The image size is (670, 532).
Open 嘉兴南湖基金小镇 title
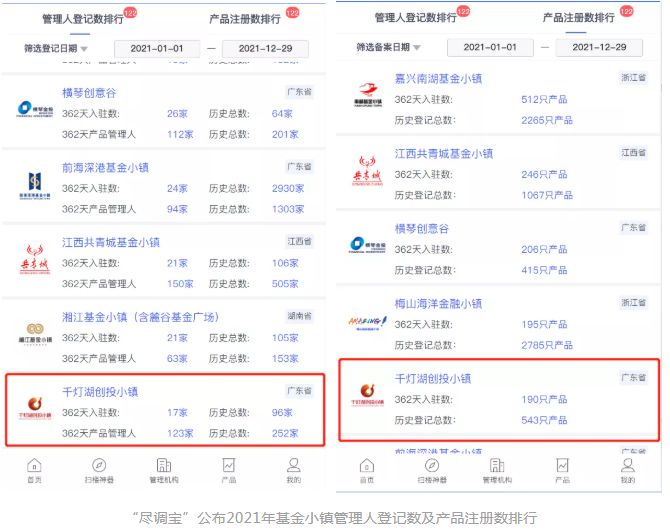(x=438, y=79)
